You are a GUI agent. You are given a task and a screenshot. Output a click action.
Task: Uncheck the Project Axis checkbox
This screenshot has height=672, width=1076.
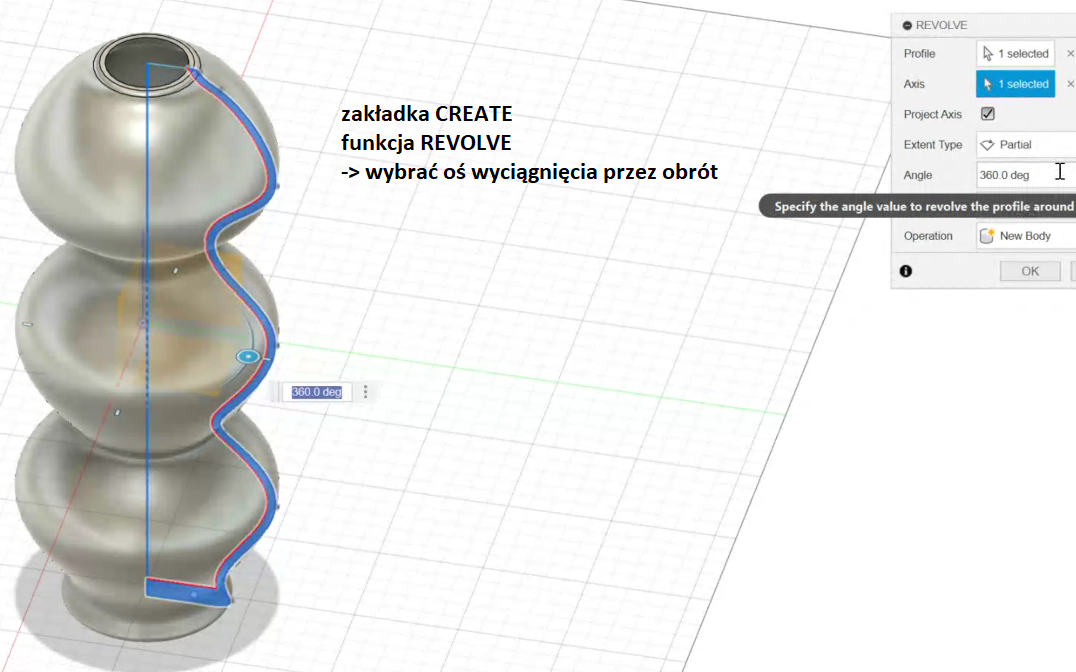click(x=988, y=114)
